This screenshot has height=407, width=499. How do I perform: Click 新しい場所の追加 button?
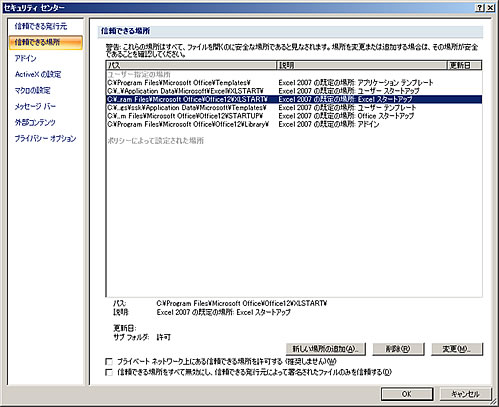tap(326, 349)
